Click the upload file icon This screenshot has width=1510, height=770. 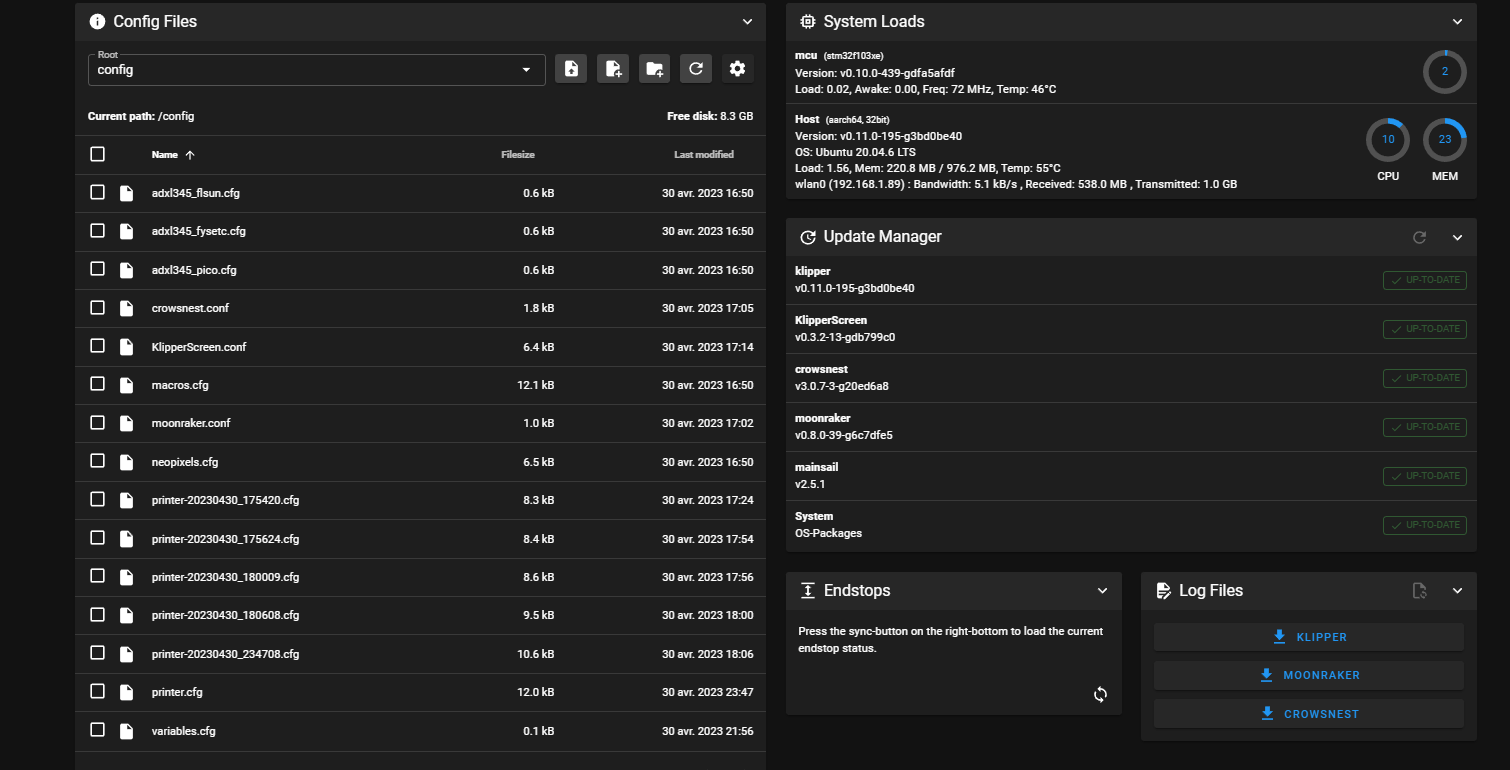point(571,69)
